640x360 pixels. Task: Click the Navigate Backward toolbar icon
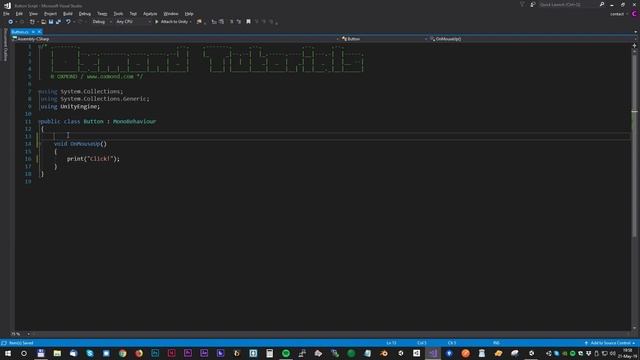click(x=10, y=22)
